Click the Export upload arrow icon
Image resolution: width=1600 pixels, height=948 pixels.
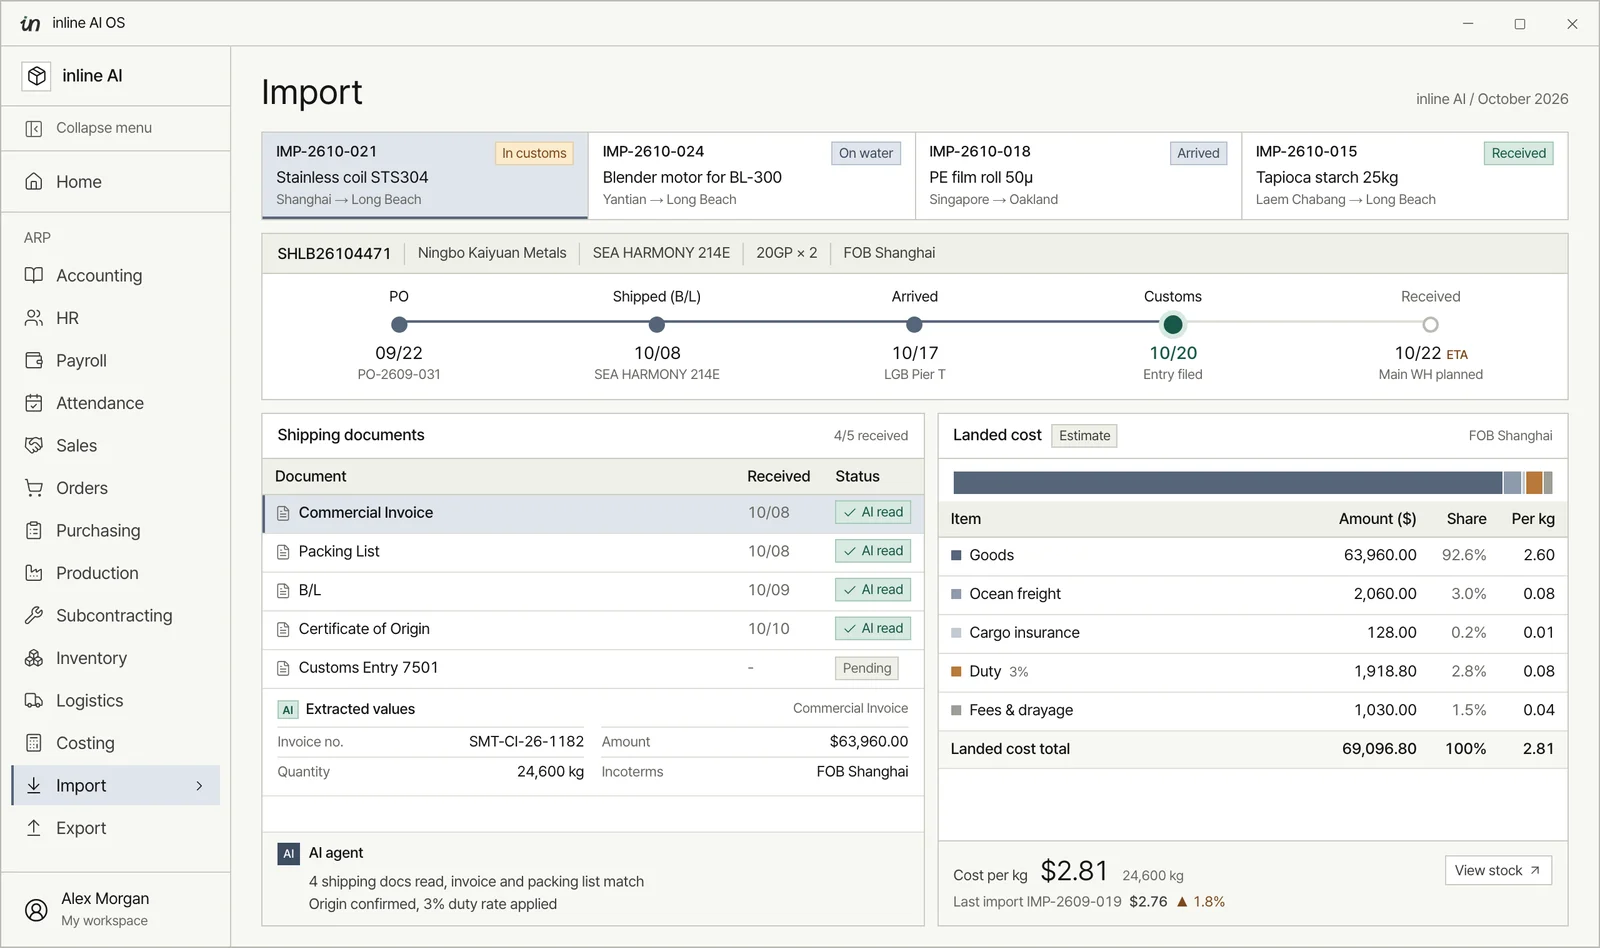click(x=34, y=828)
